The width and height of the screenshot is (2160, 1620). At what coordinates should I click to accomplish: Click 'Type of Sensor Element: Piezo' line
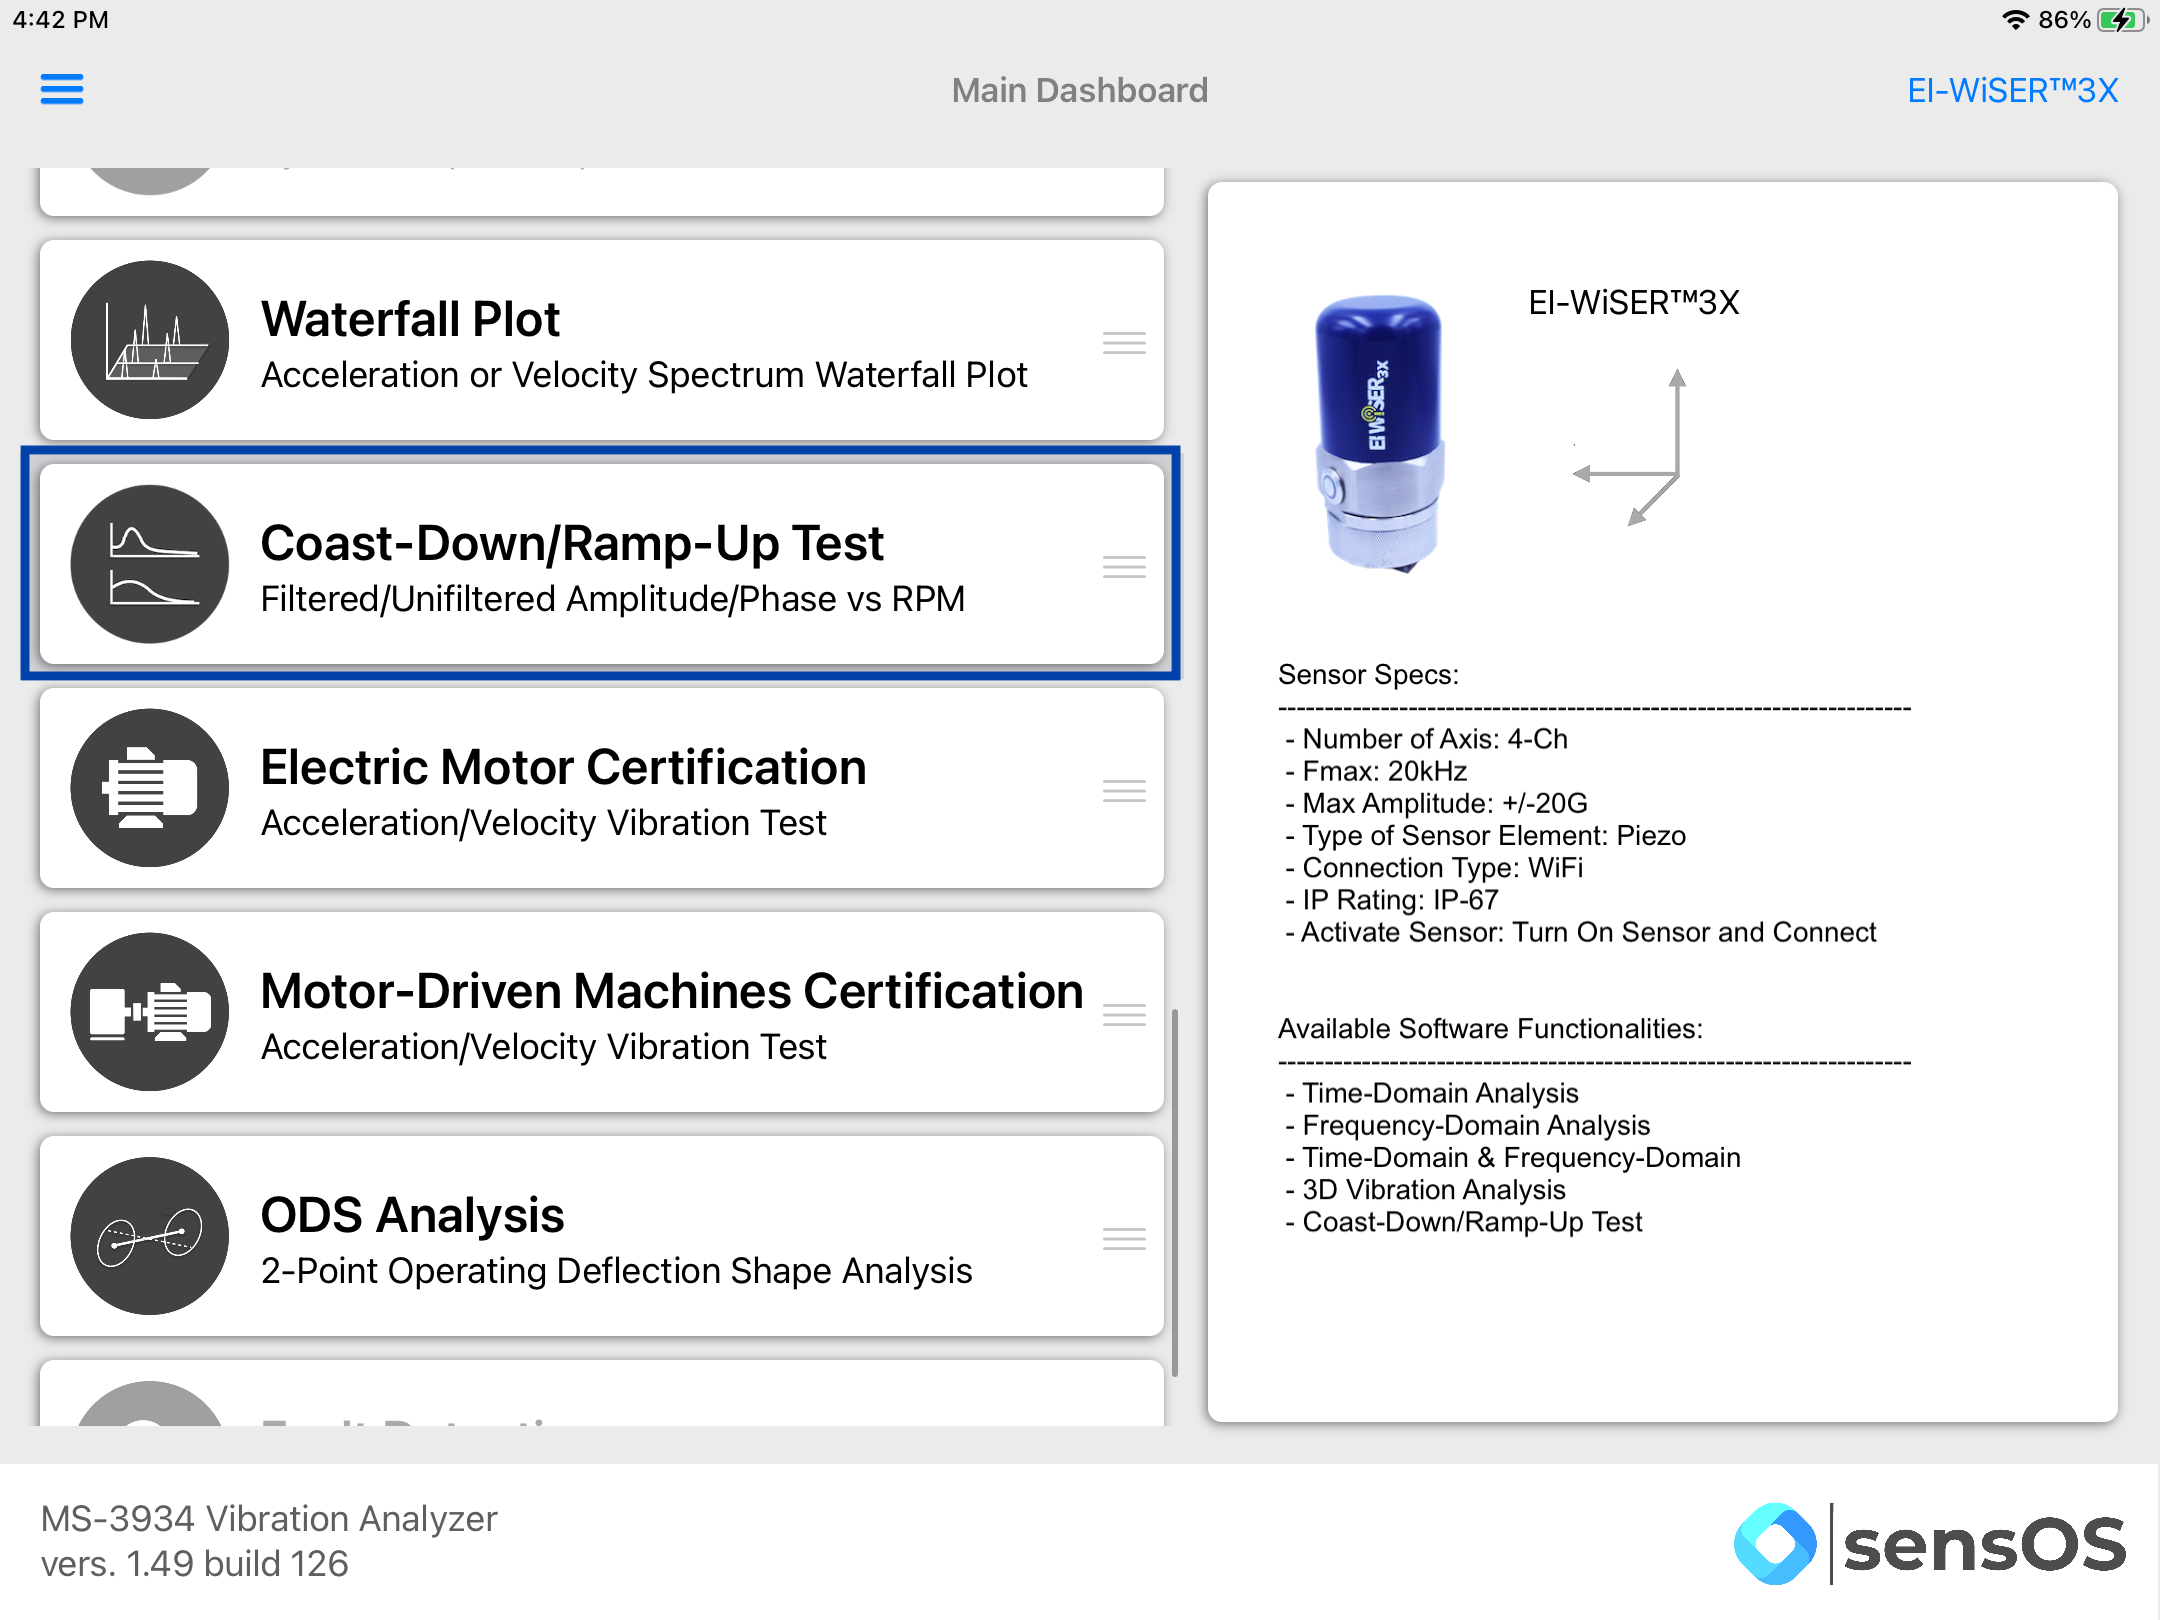1486,835
